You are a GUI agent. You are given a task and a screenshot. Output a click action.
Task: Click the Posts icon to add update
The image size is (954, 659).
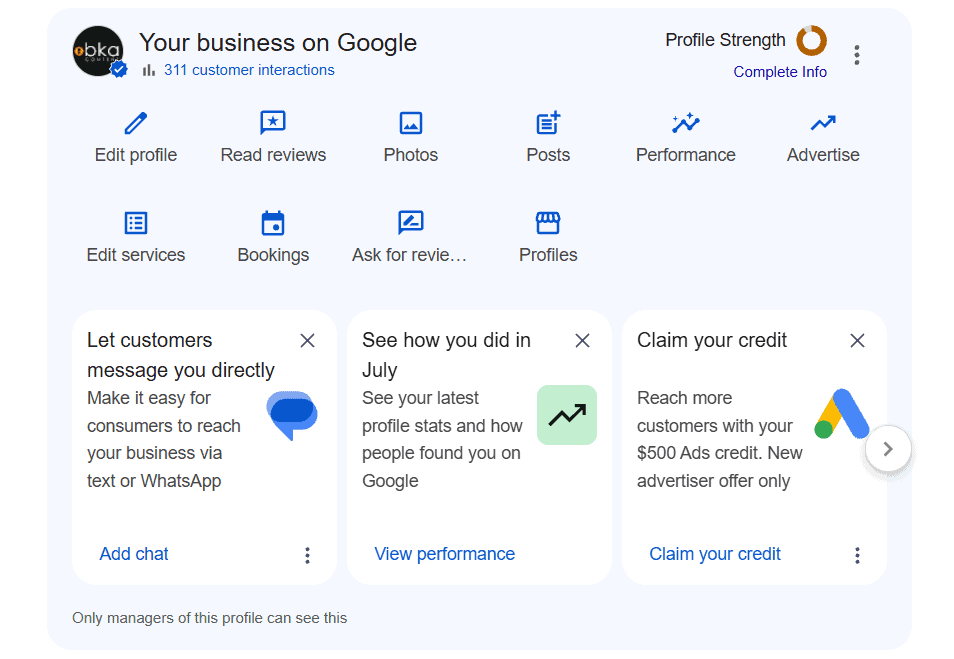point(548,122)
